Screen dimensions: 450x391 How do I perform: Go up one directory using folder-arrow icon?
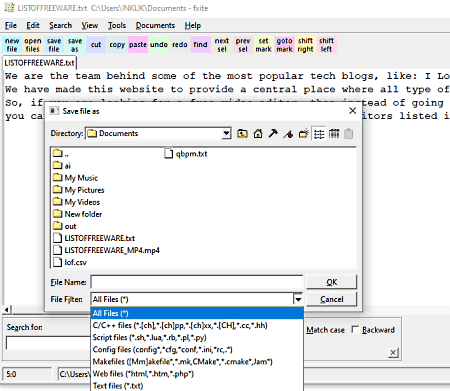[242, 134]
